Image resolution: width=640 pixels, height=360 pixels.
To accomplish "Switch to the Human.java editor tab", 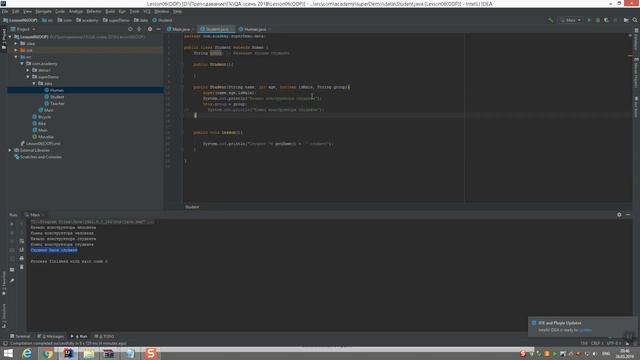I will pyautogui.click(x=254, y=29).
